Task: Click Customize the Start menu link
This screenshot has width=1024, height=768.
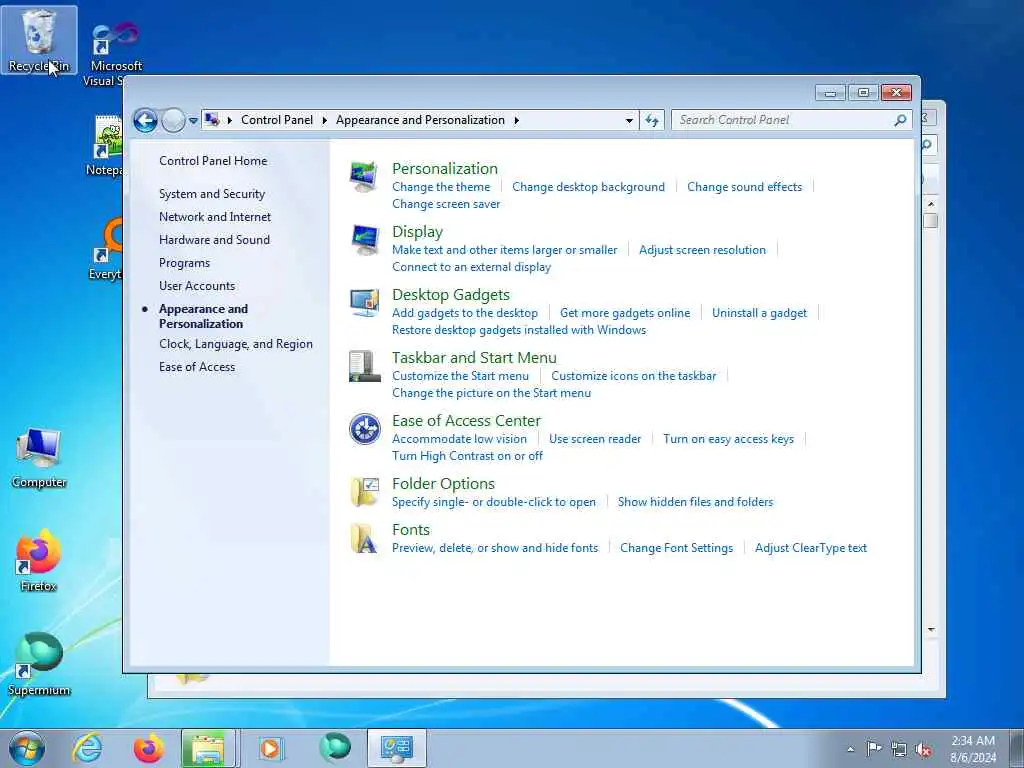Action: (x=460, y=376)
